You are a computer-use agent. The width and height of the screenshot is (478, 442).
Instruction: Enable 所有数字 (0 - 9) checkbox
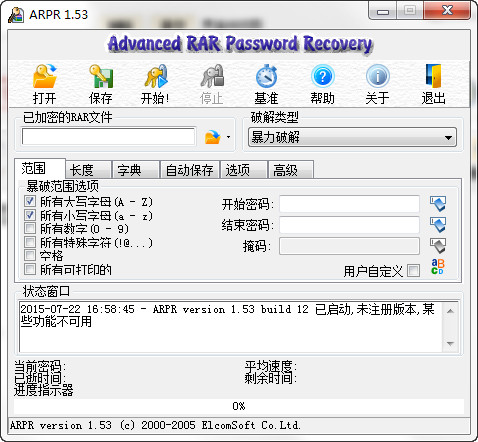point(30,228)
